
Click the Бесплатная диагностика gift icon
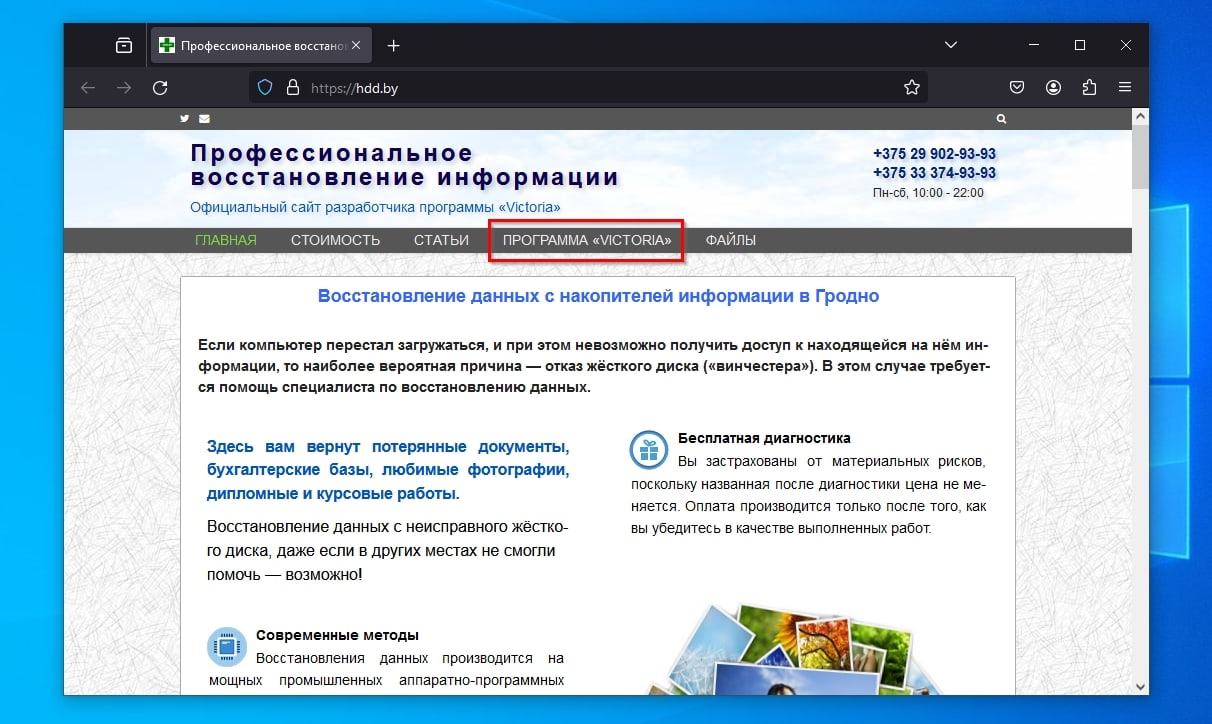pyautogui.click(x=649, y=450)
